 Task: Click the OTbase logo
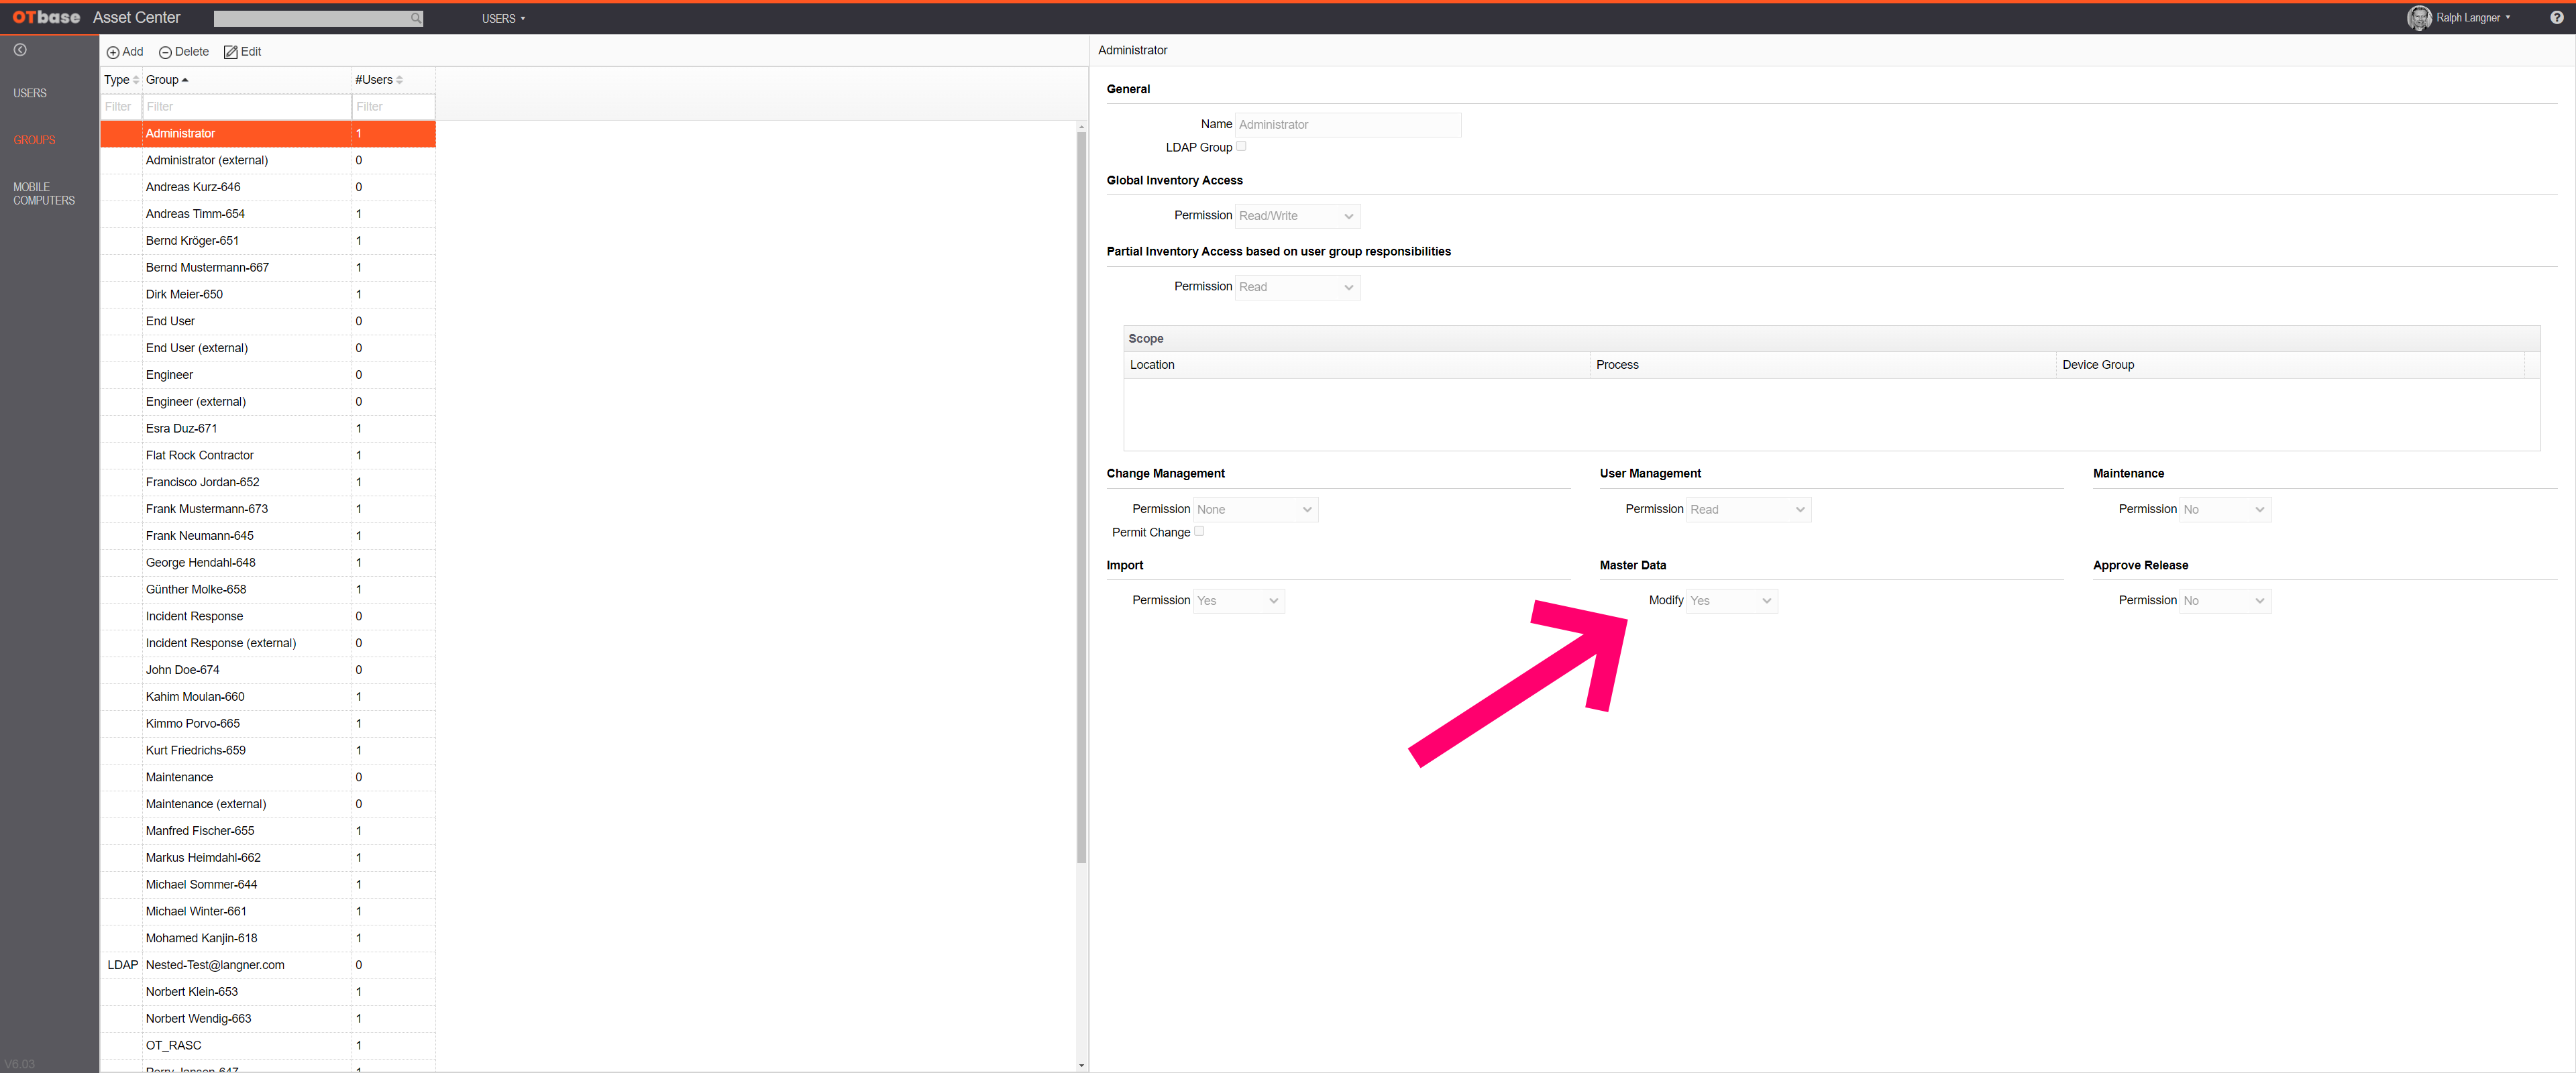click(x=44, y=17)
